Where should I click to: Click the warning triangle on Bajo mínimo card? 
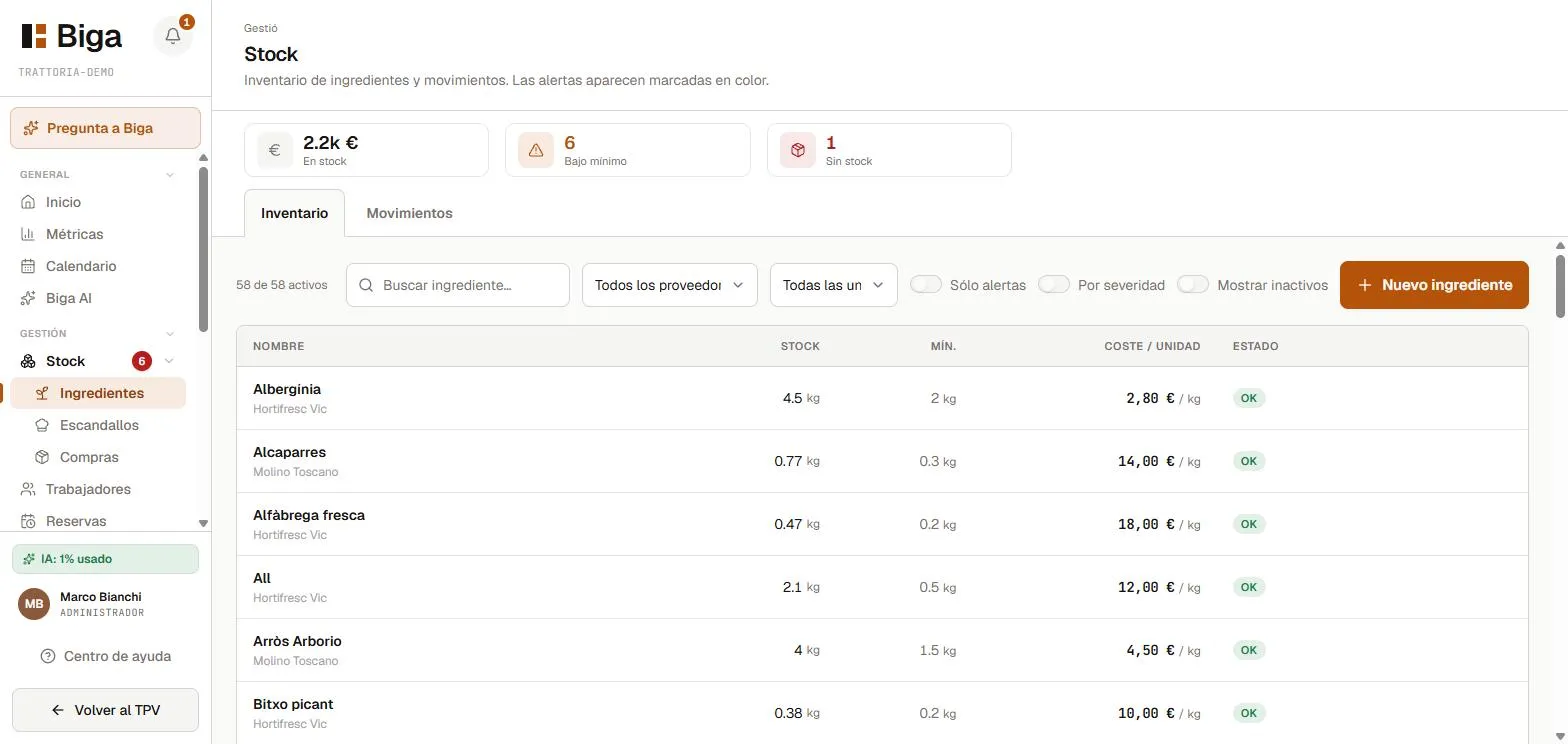[x=536, y=150]
